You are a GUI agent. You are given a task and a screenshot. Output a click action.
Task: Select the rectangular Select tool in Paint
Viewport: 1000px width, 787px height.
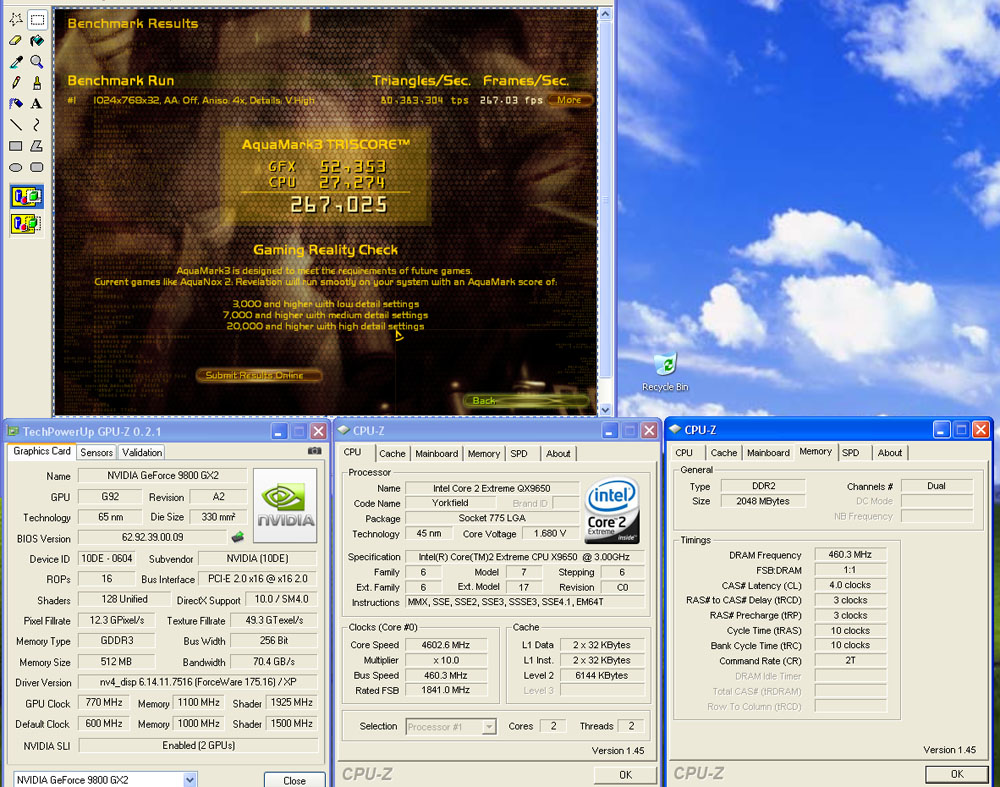pos(37,19)
